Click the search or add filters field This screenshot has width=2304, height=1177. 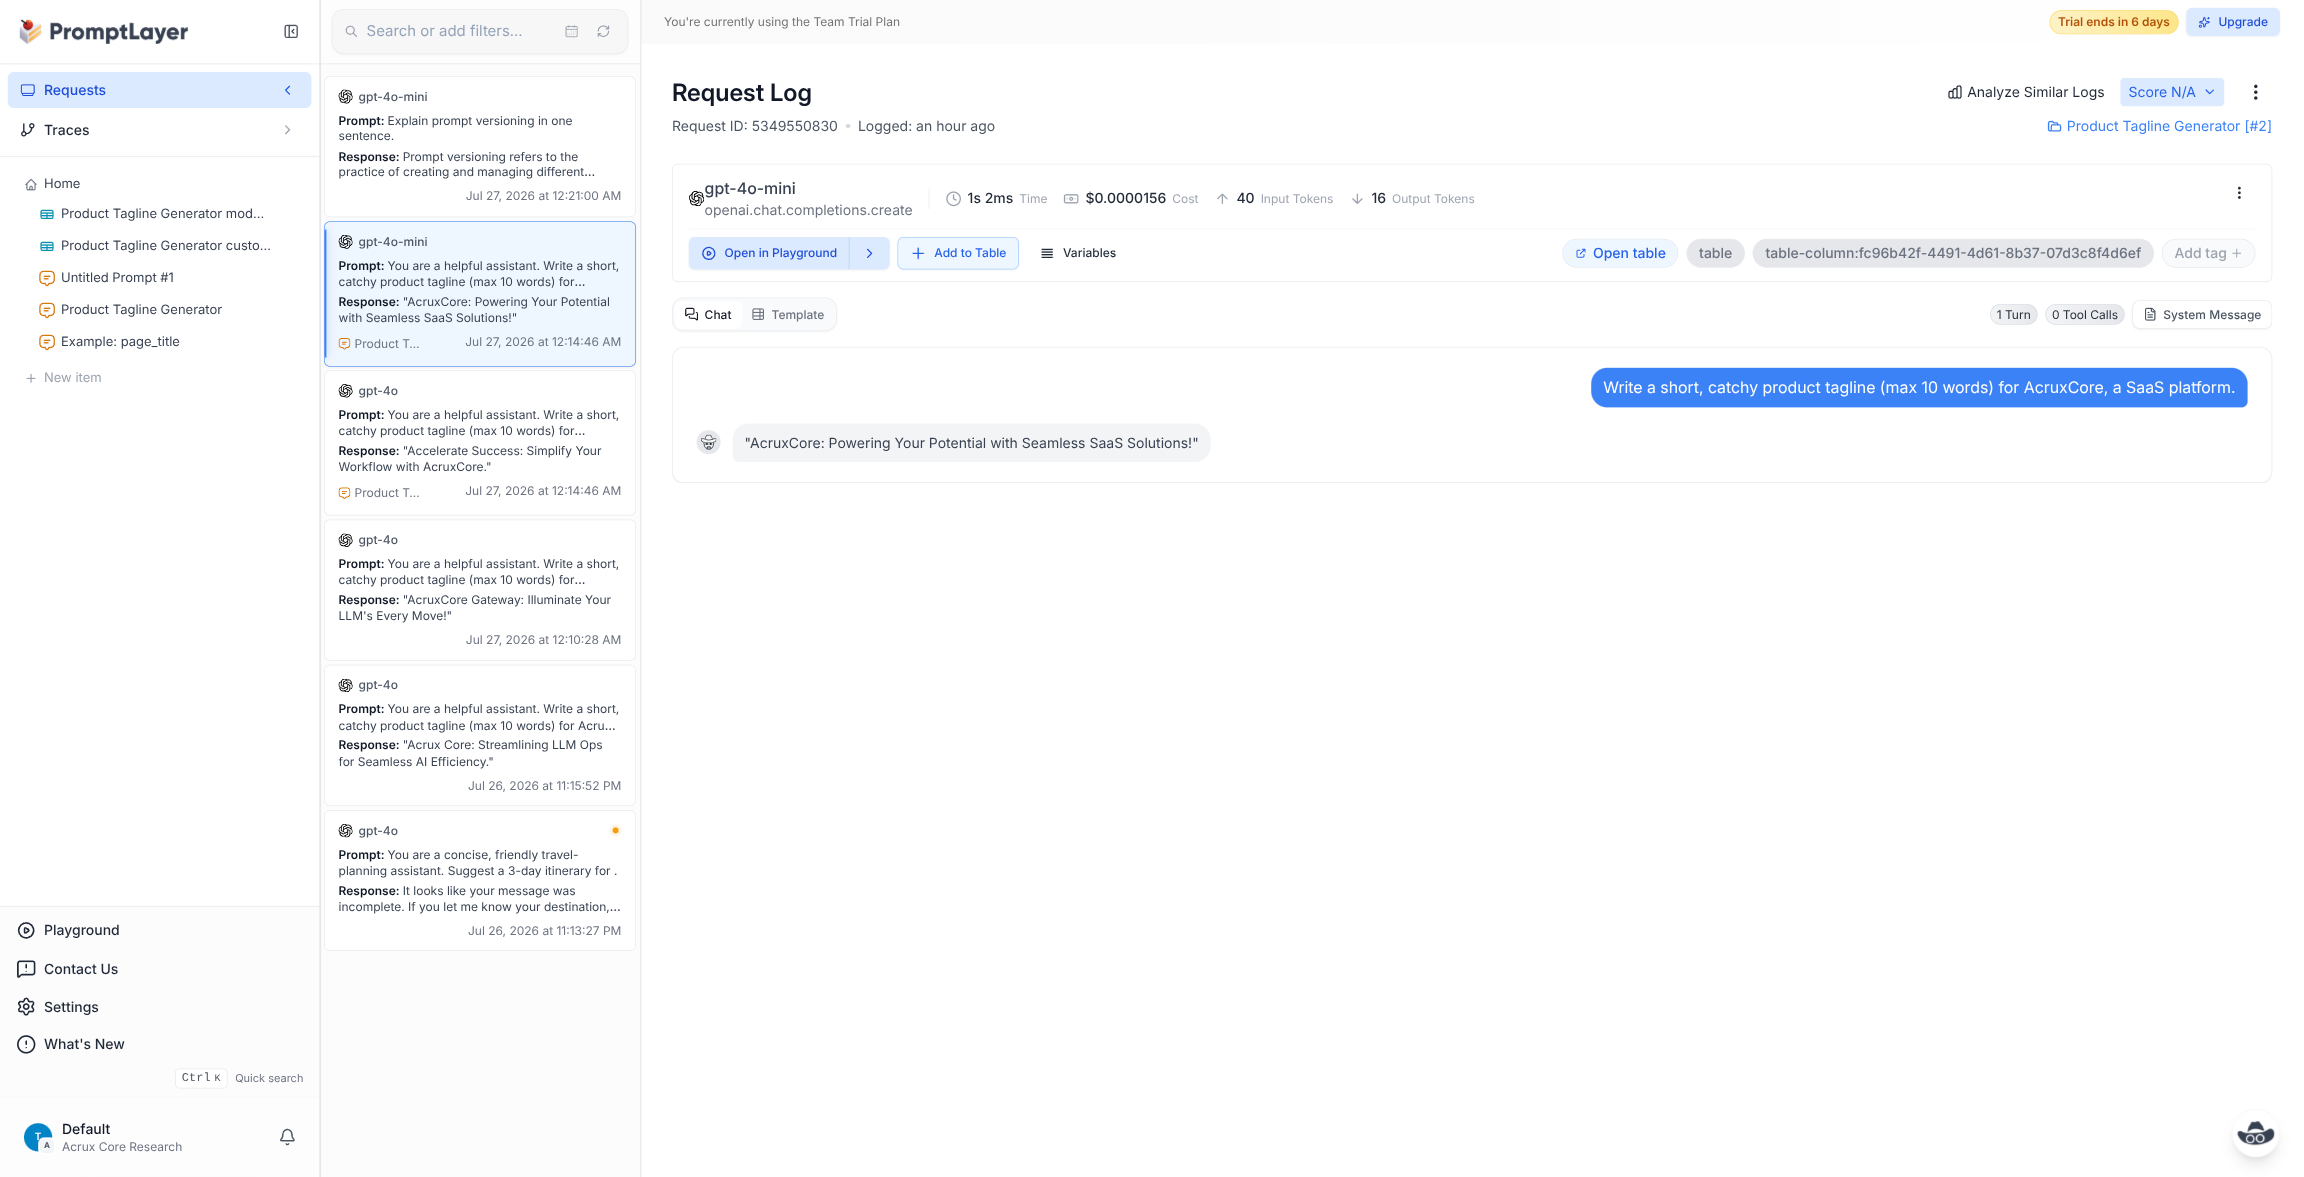pyautogui.click(x=480, y=32)
